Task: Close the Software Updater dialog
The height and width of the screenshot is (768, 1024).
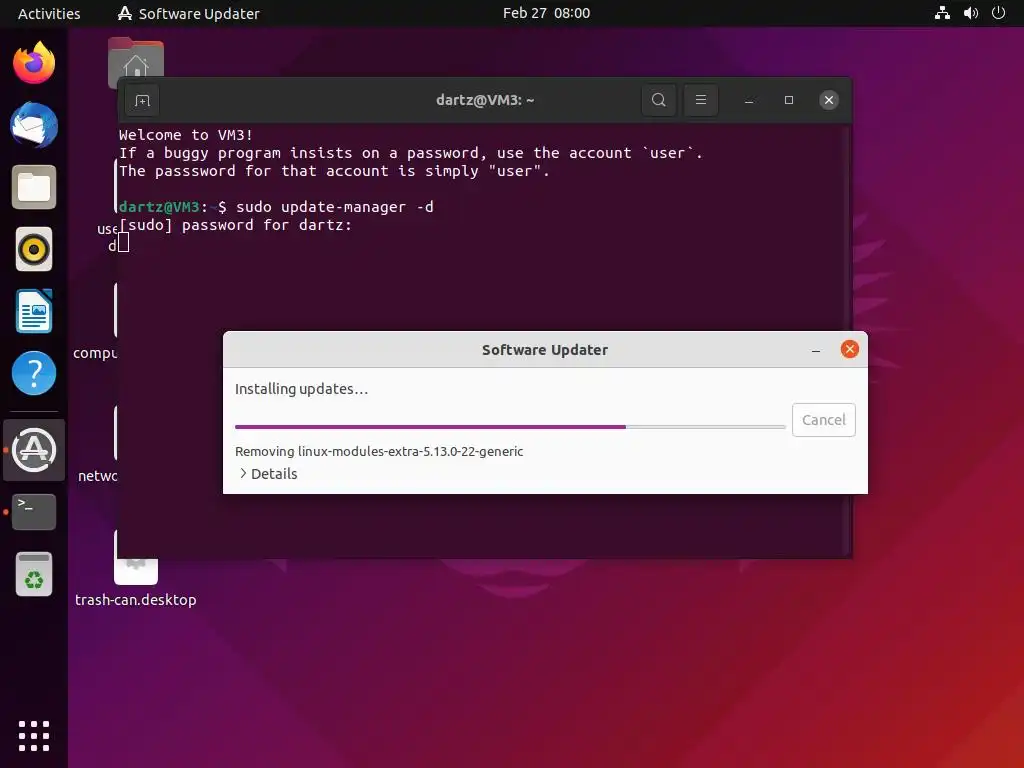Action: point(850,349)
